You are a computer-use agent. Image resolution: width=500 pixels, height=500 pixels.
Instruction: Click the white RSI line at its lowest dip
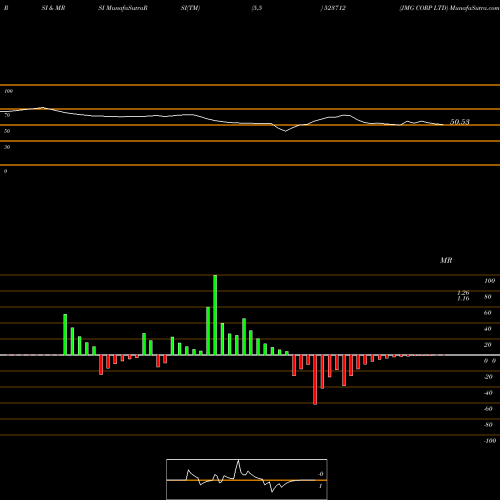(285, 131)
